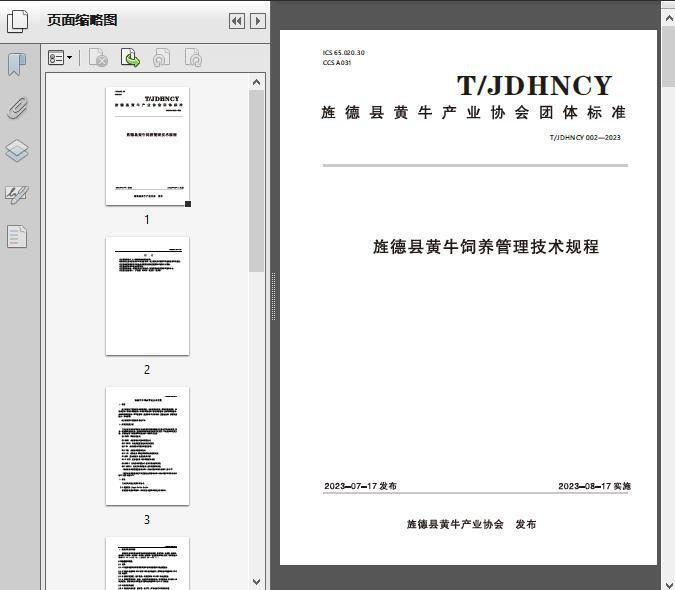Click document view scroll up arrow
Viewport: 675px width, 590px height.
[669, 19]
